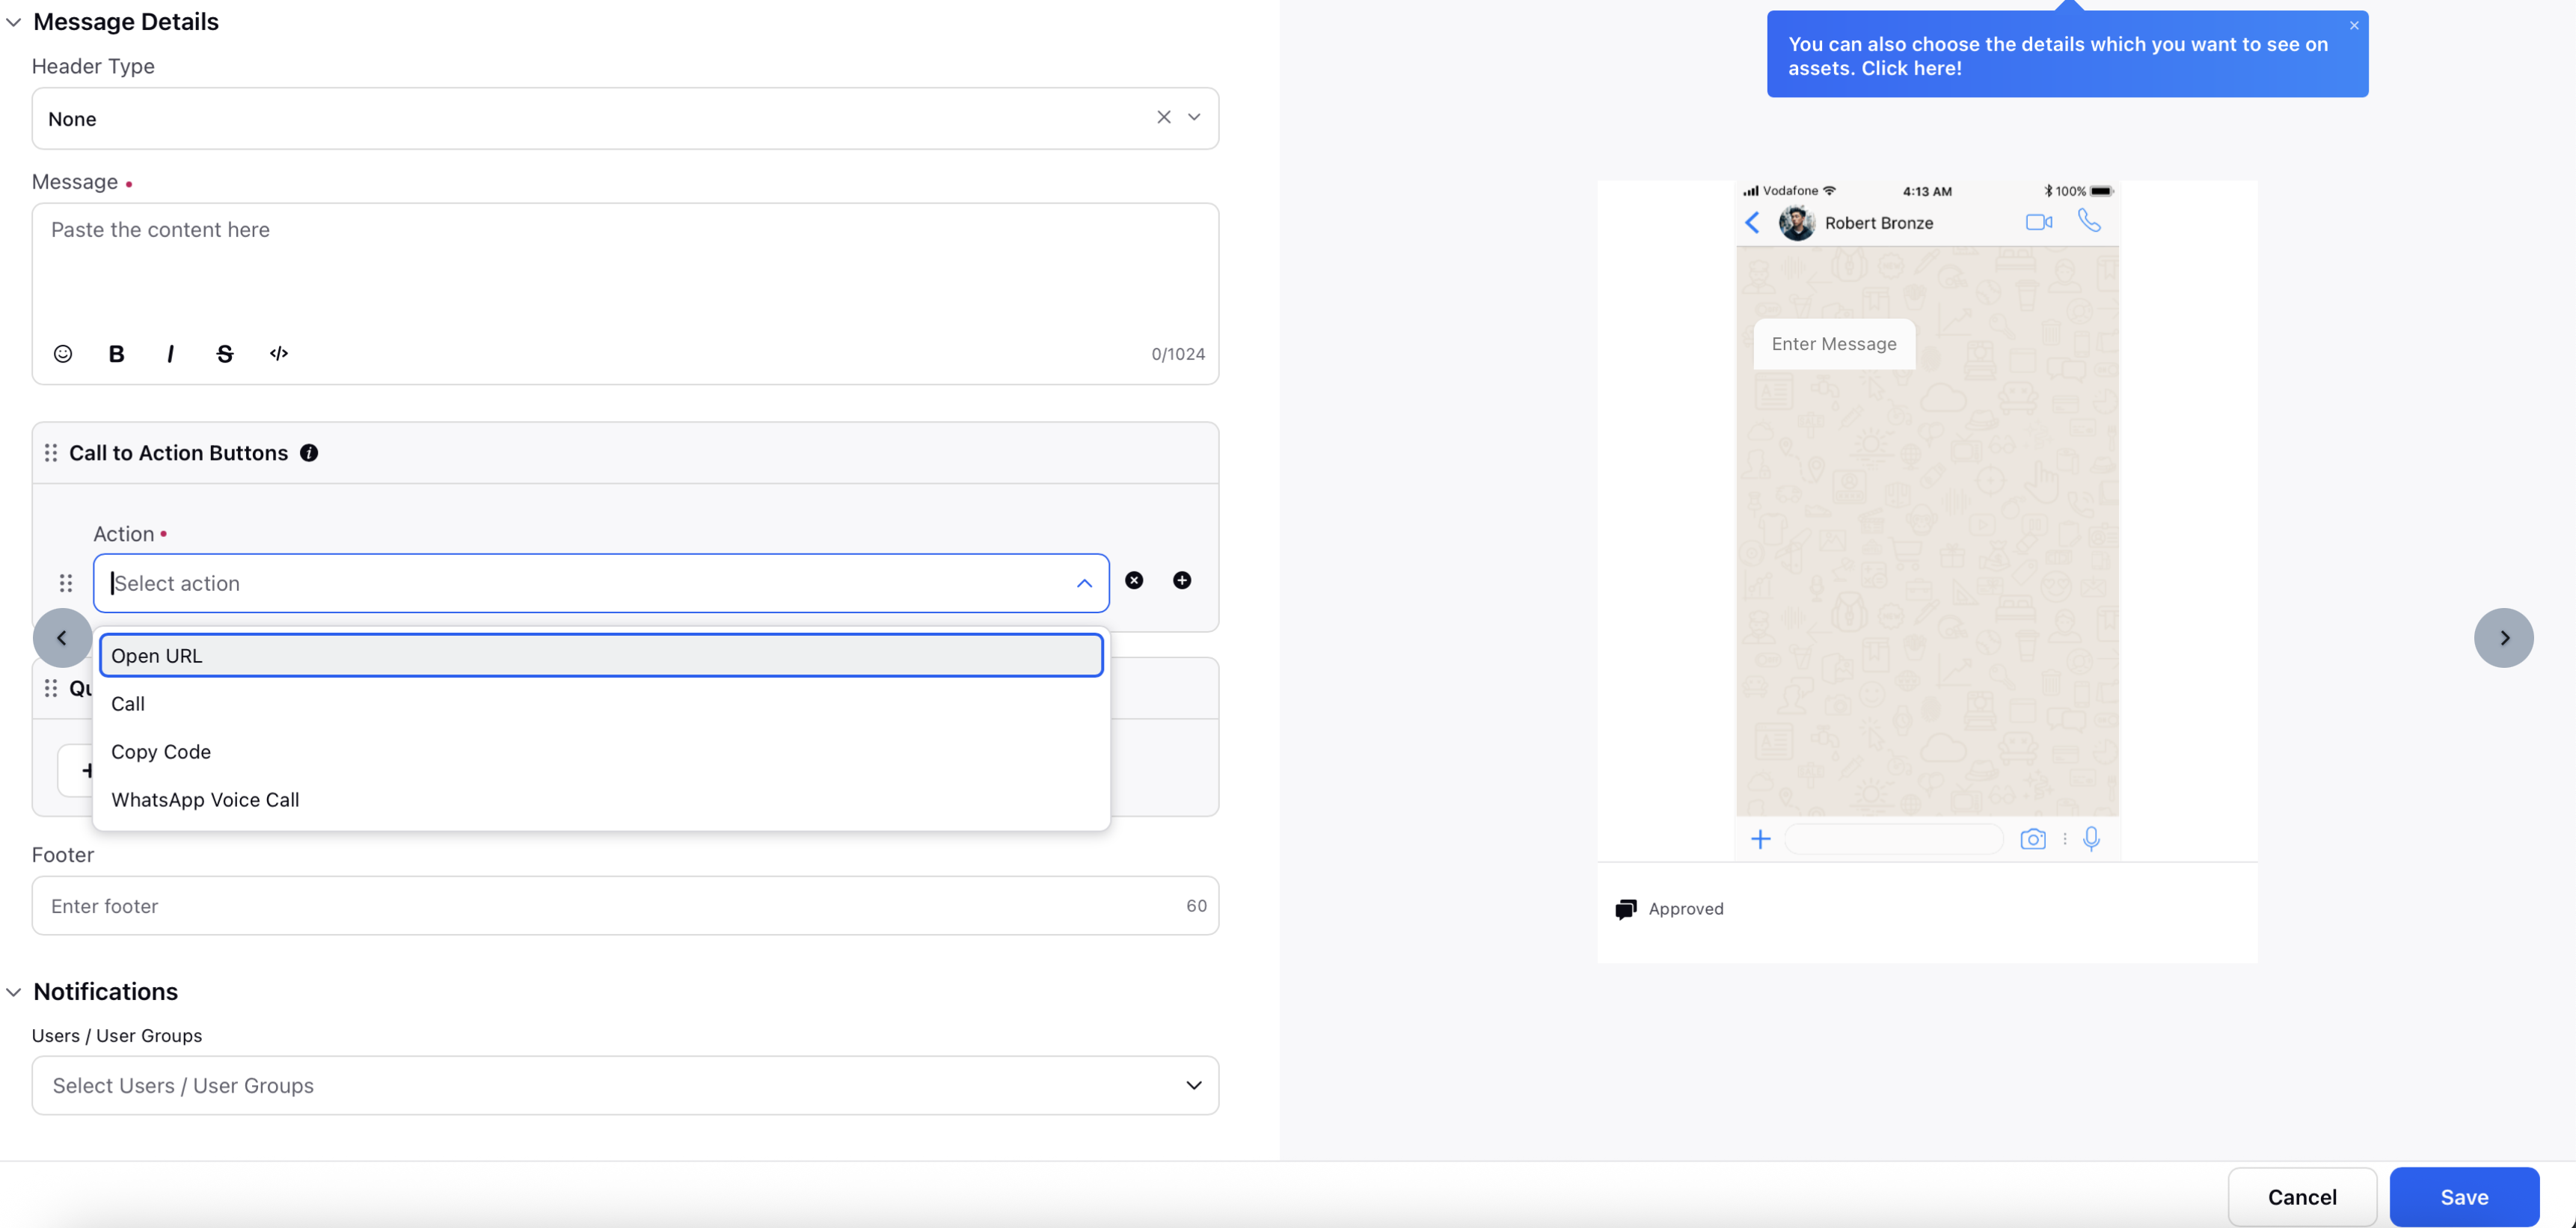Click Robert Bronze contact name
This screenshot has width=2576, height=1228.
pos(1879,223)
